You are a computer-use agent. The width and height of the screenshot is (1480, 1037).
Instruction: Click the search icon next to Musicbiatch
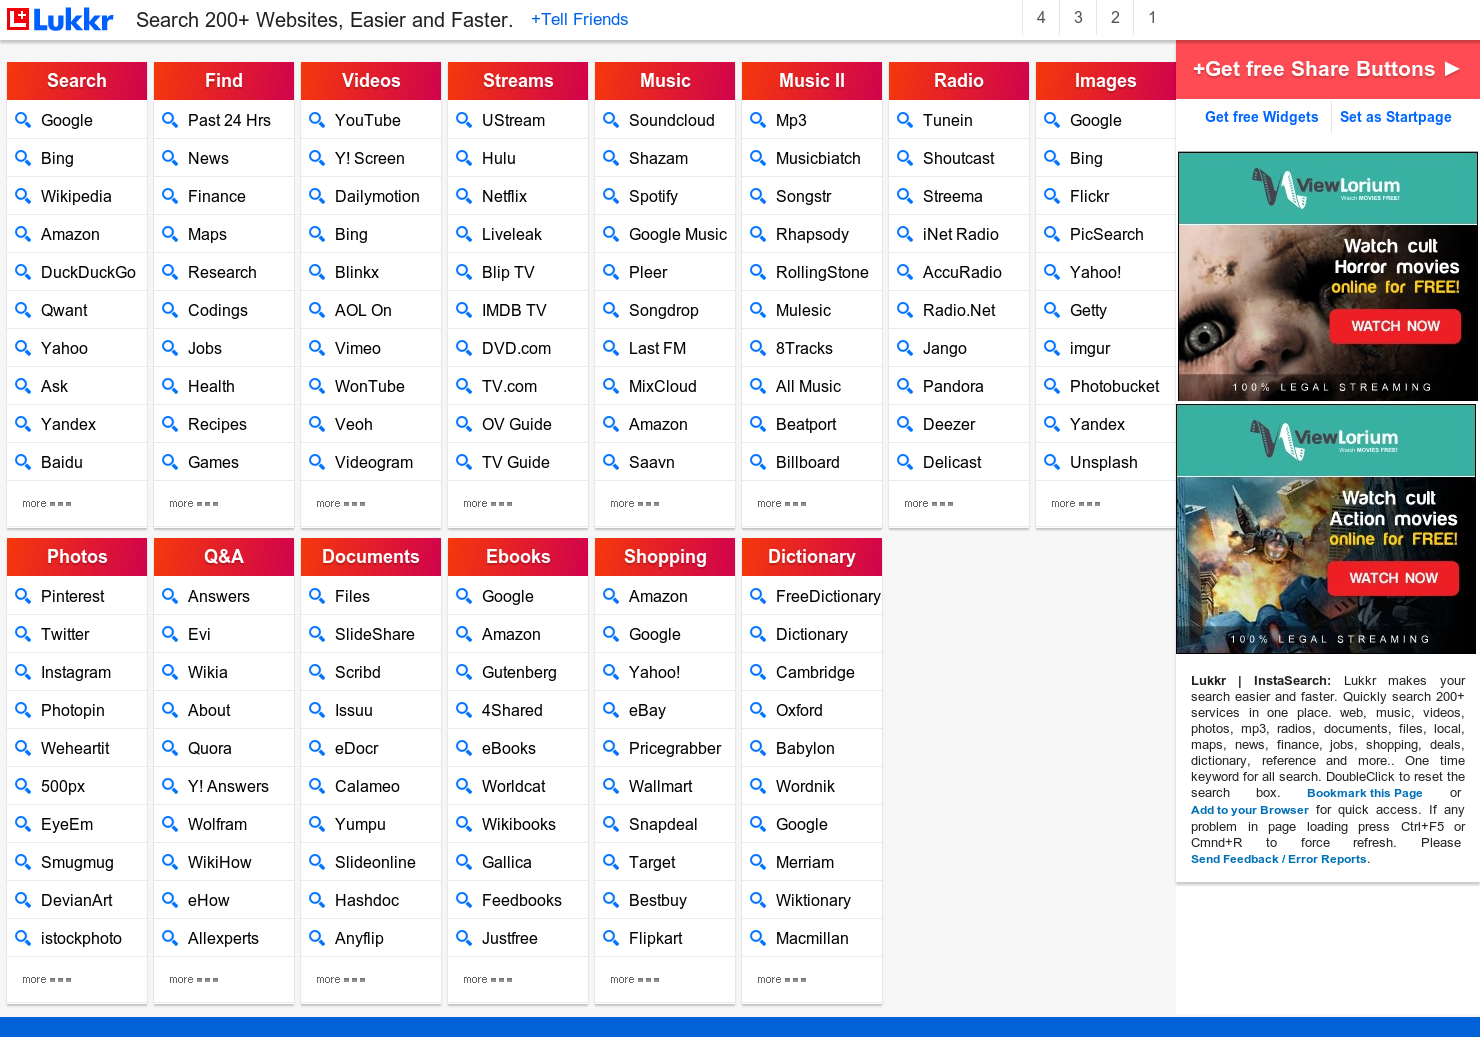tap(758, 158)
